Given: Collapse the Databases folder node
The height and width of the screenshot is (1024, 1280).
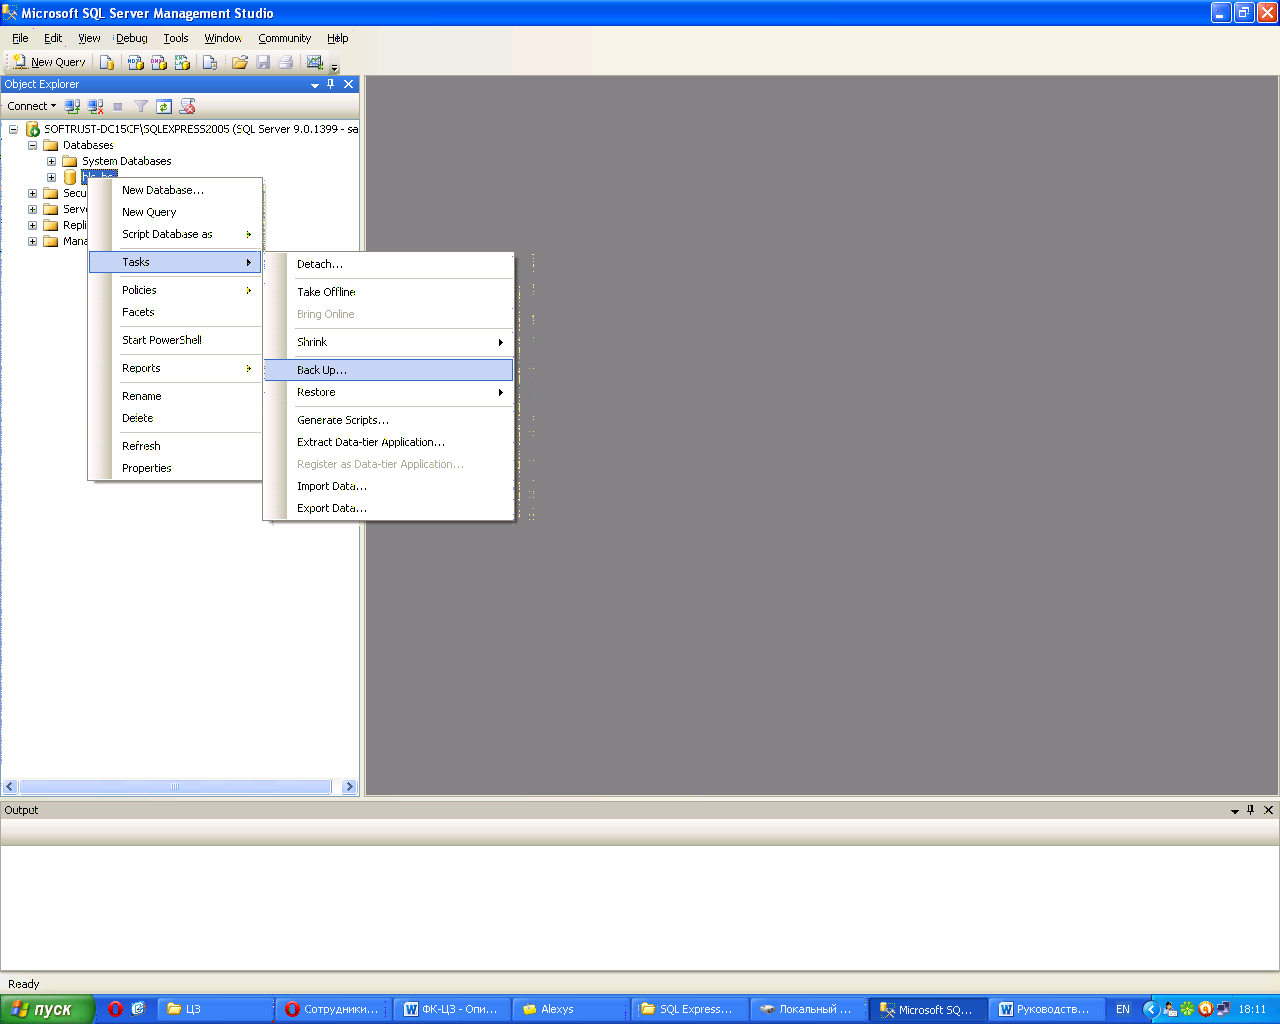Looking at the screenshot, I should tap(32, 145).
